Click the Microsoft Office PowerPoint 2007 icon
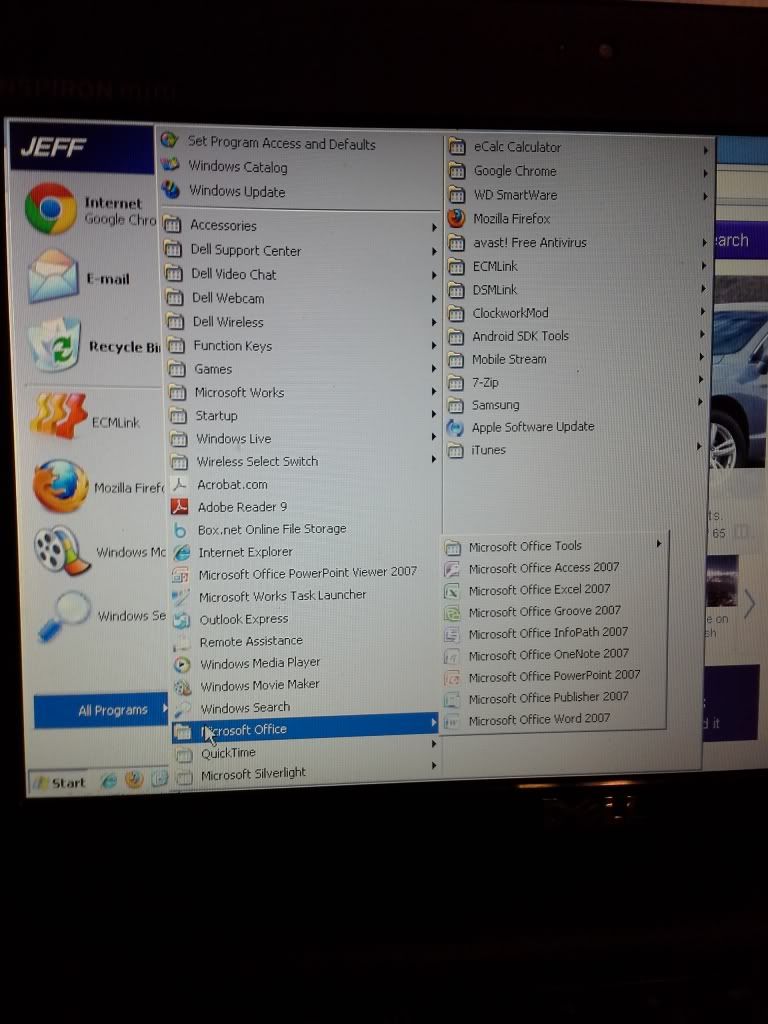Screen dimensions: 768x1024 tap(452, 678)
